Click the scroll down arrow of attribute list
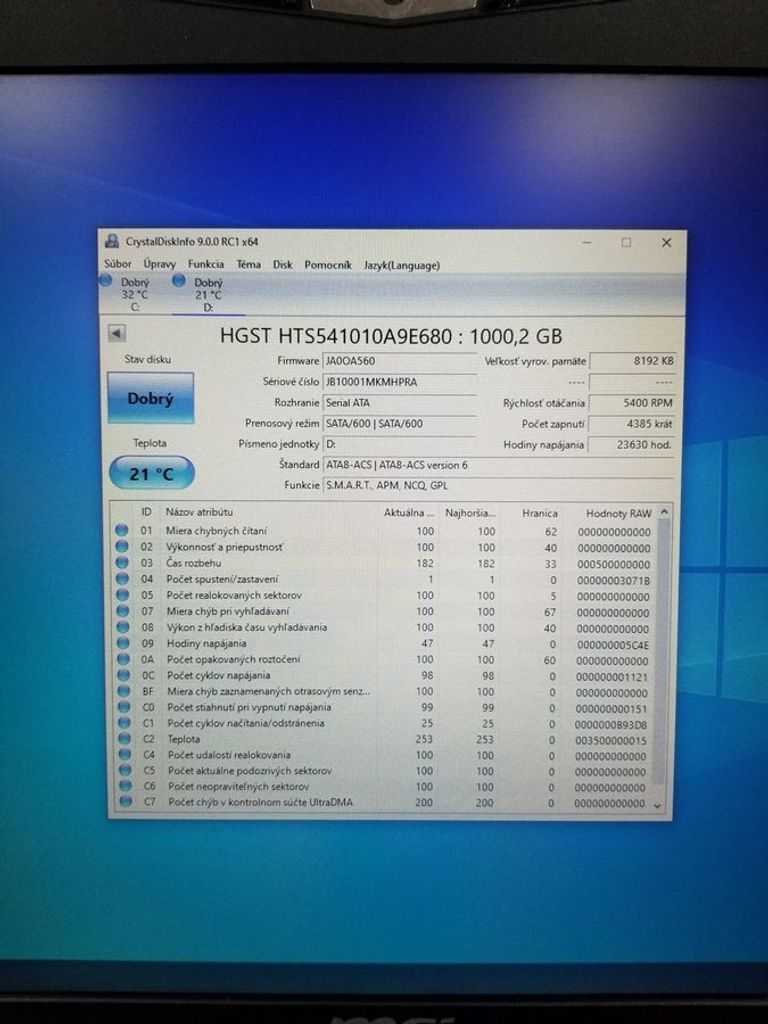Screen dimensions: 768x1024 (x=658, y=807)
